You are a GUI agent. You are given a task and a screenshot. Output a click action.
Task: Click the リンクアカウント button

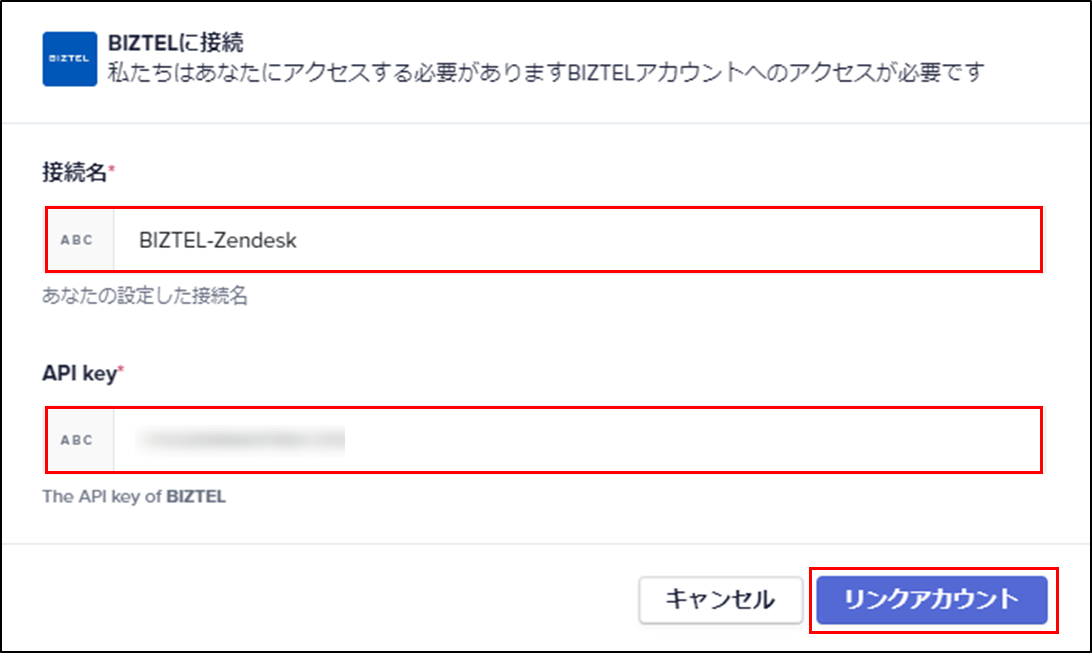click(932, 599)
